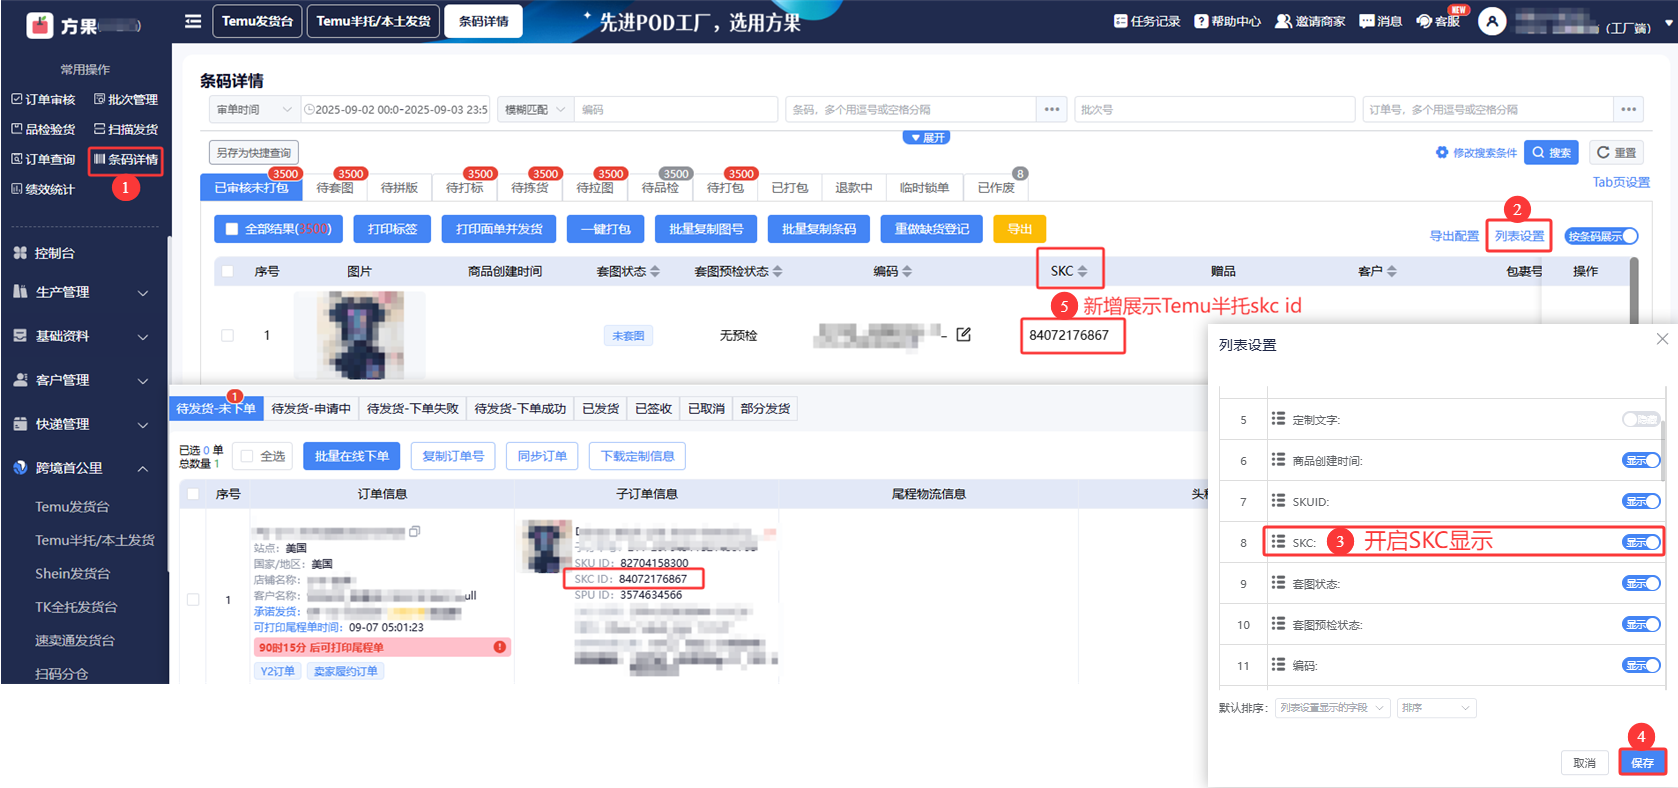Save the list settings with 保存

[x=1642, y=762]
